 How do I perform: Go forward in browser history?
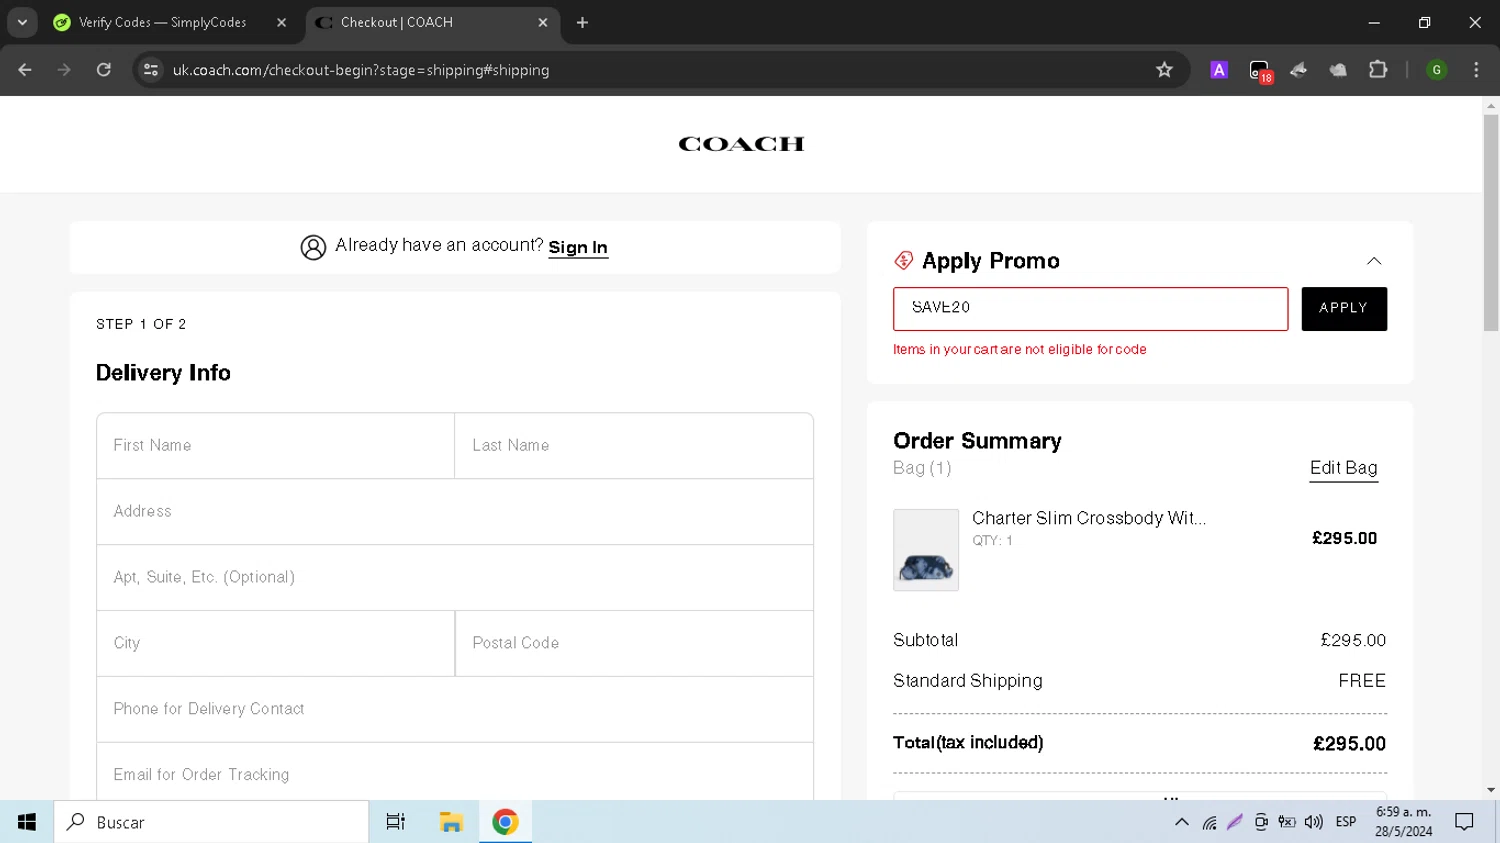pos(64,70)
